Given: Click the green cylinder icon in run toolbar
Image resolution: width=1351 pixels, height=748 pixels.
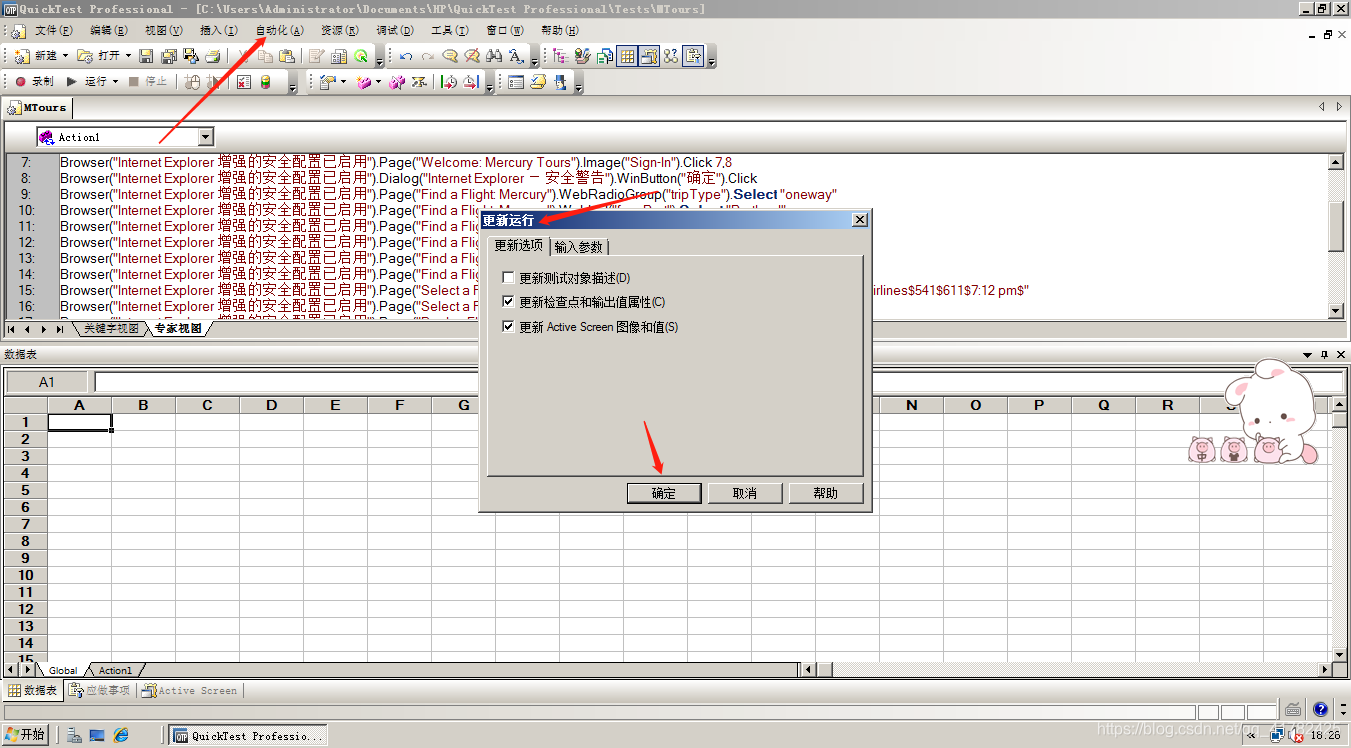Looking at the screenshot, I should (265, 82).
